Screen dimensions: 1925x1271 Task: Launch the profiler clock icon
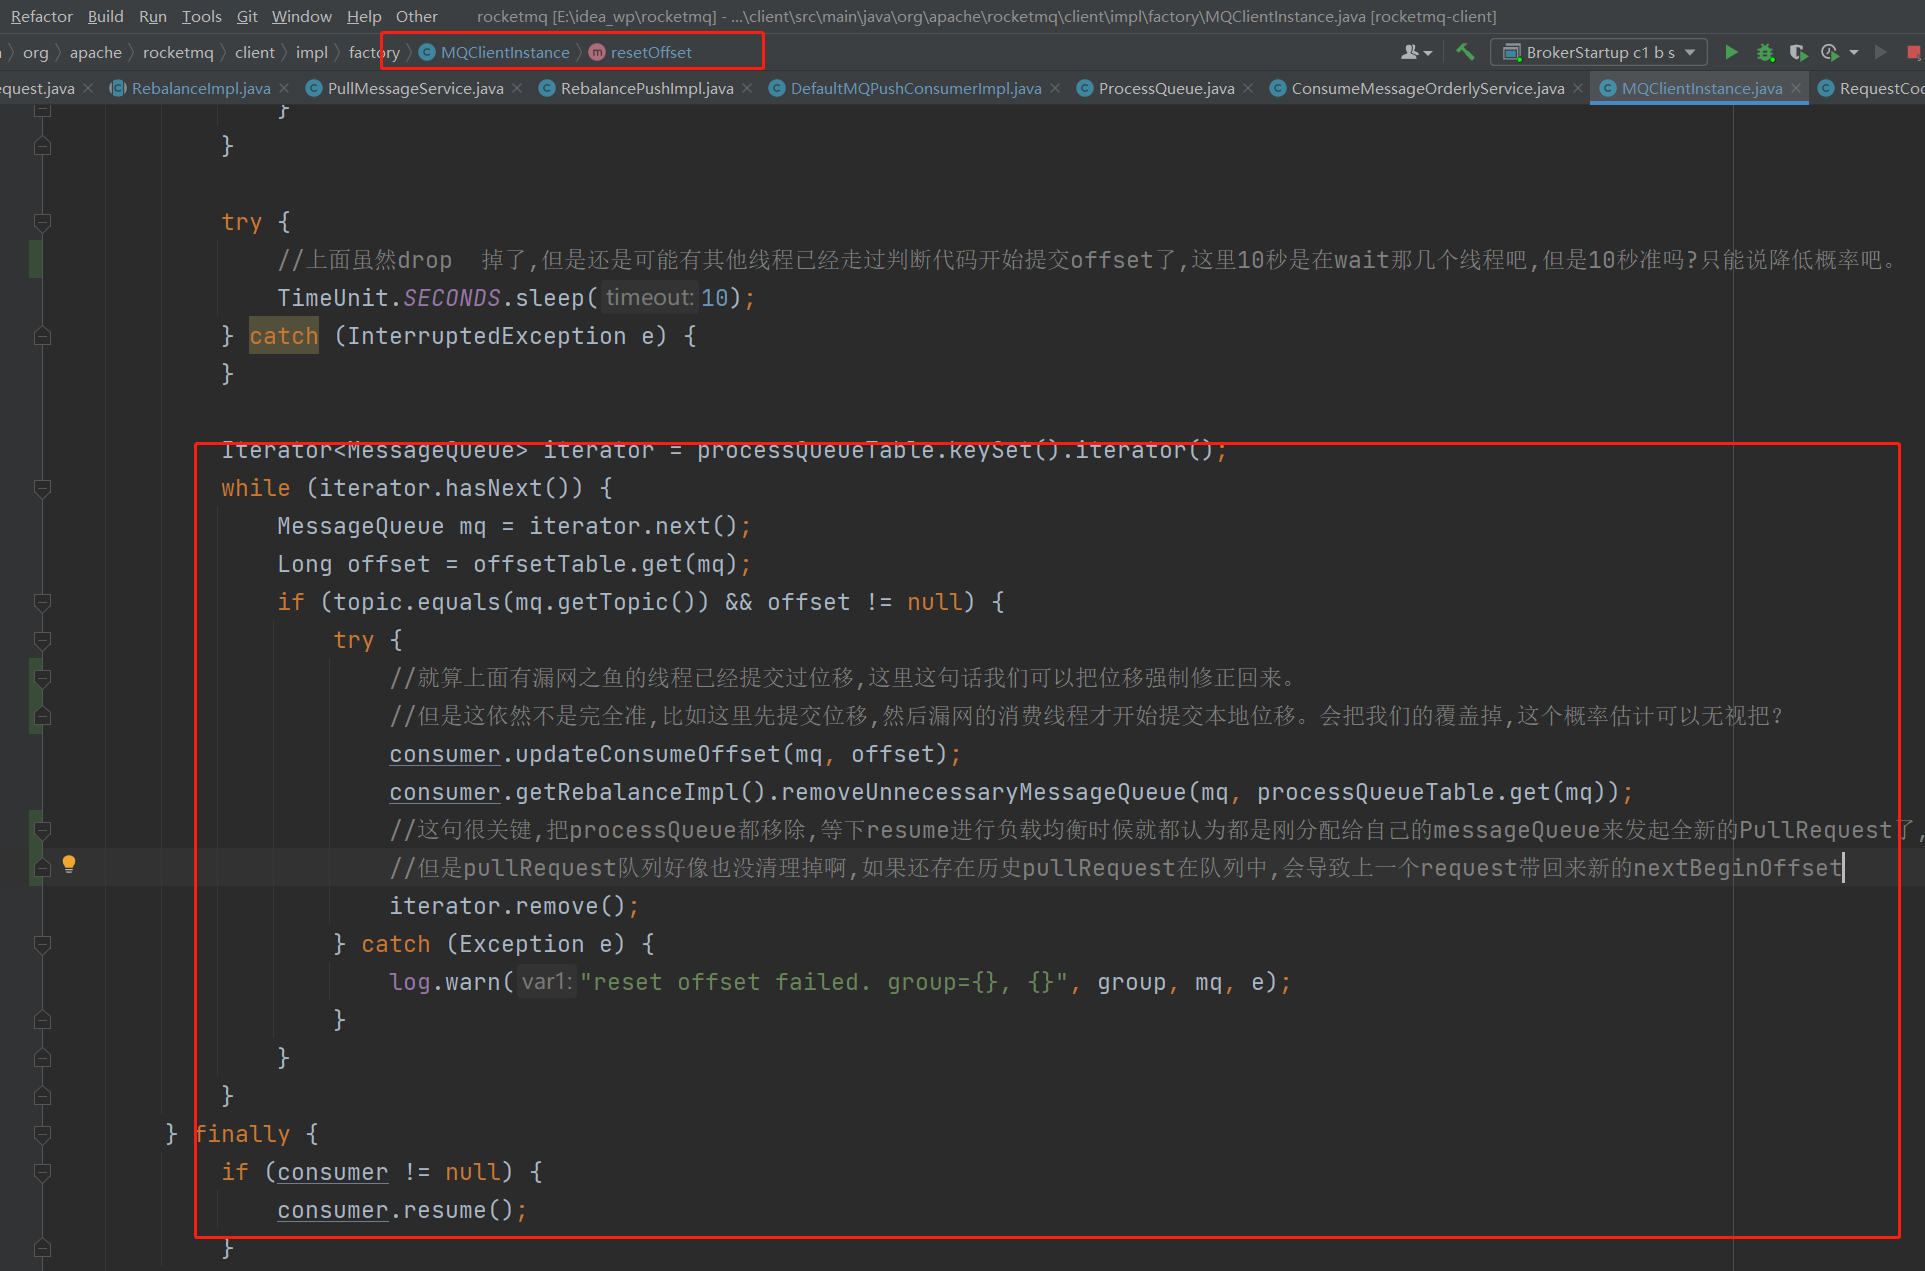point(1828,52)
